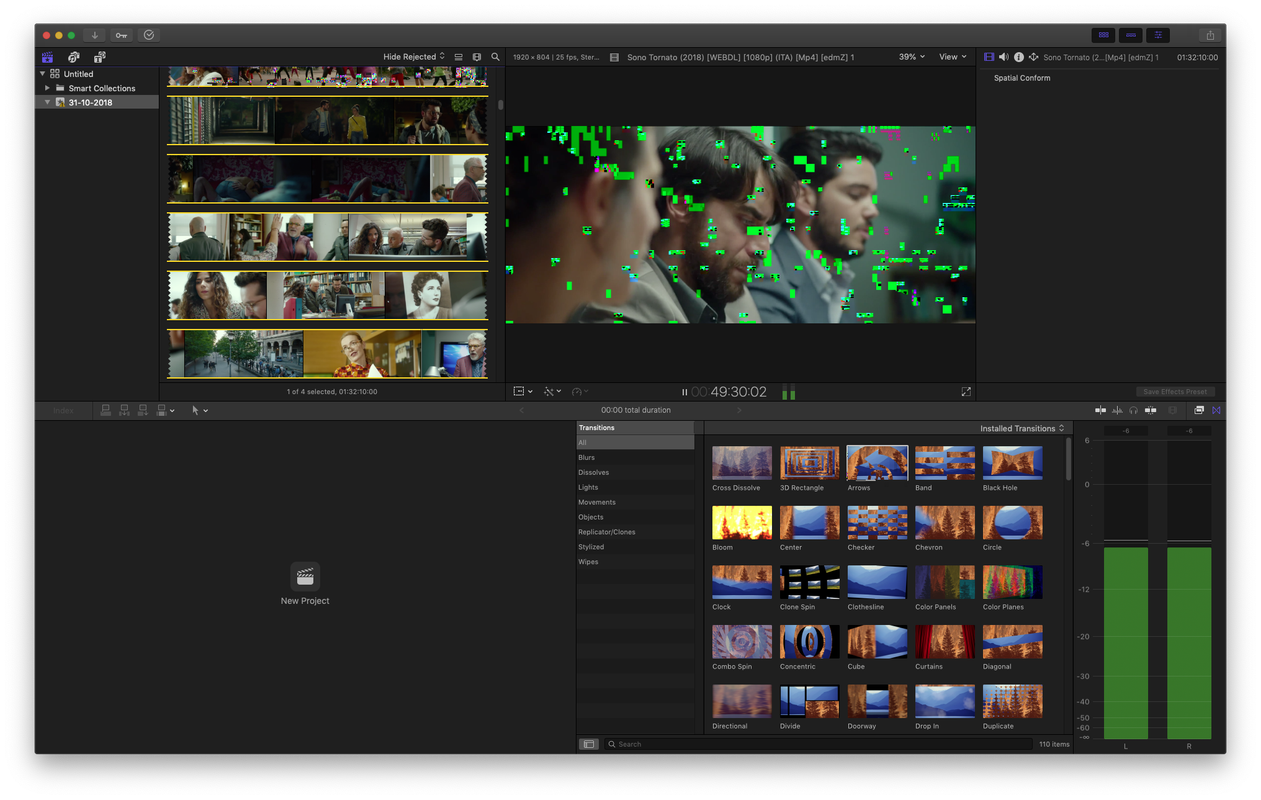The width and height of the screenshot is (1261, 800).
Task: Open the Titles and Generators sidebar
Action: pyautogui.click(x=99, y=57)
